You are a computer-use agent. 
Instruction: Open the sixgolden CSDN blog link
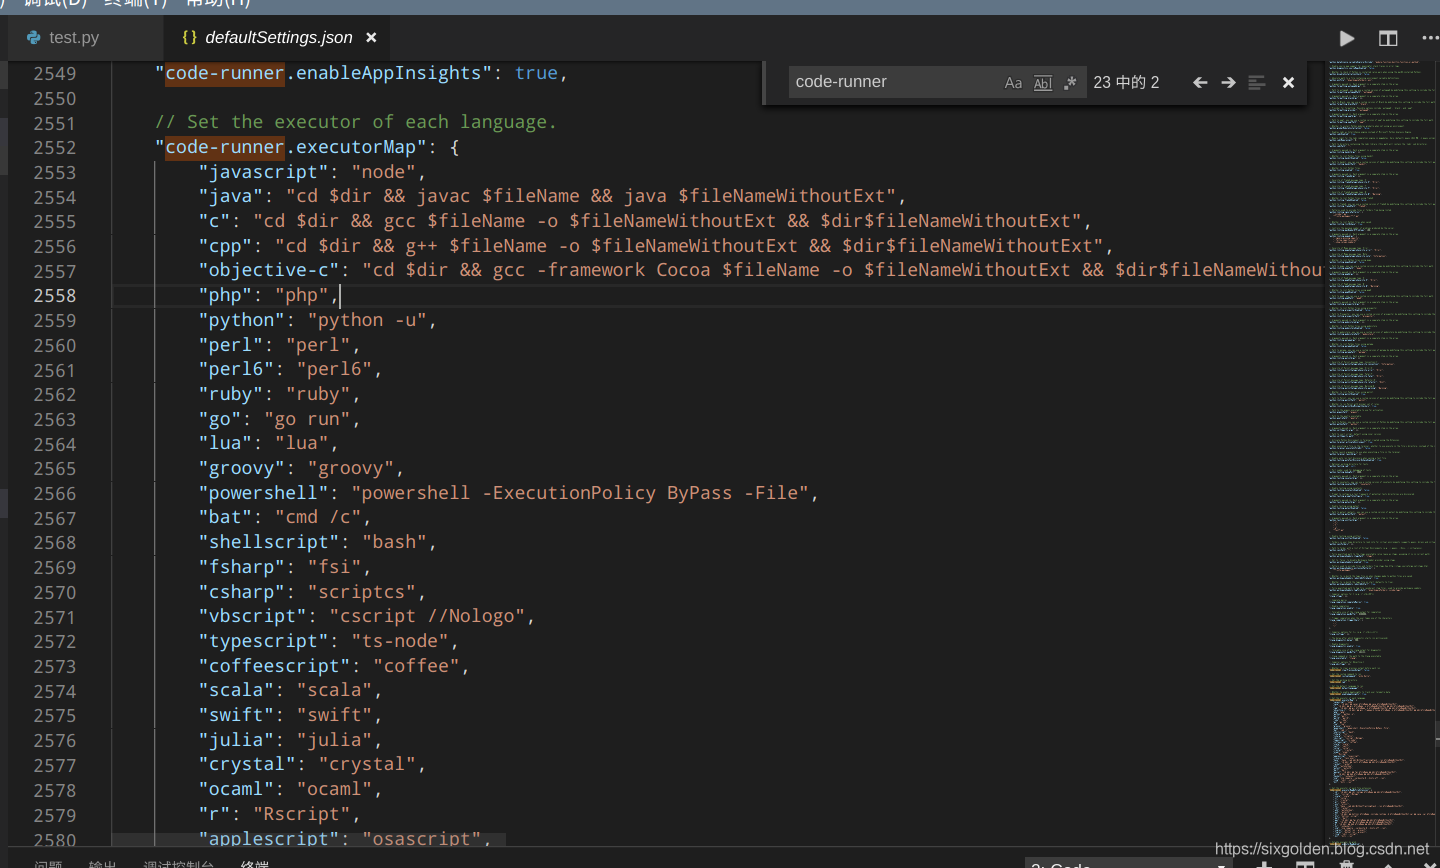click(x=1322, y=848)
